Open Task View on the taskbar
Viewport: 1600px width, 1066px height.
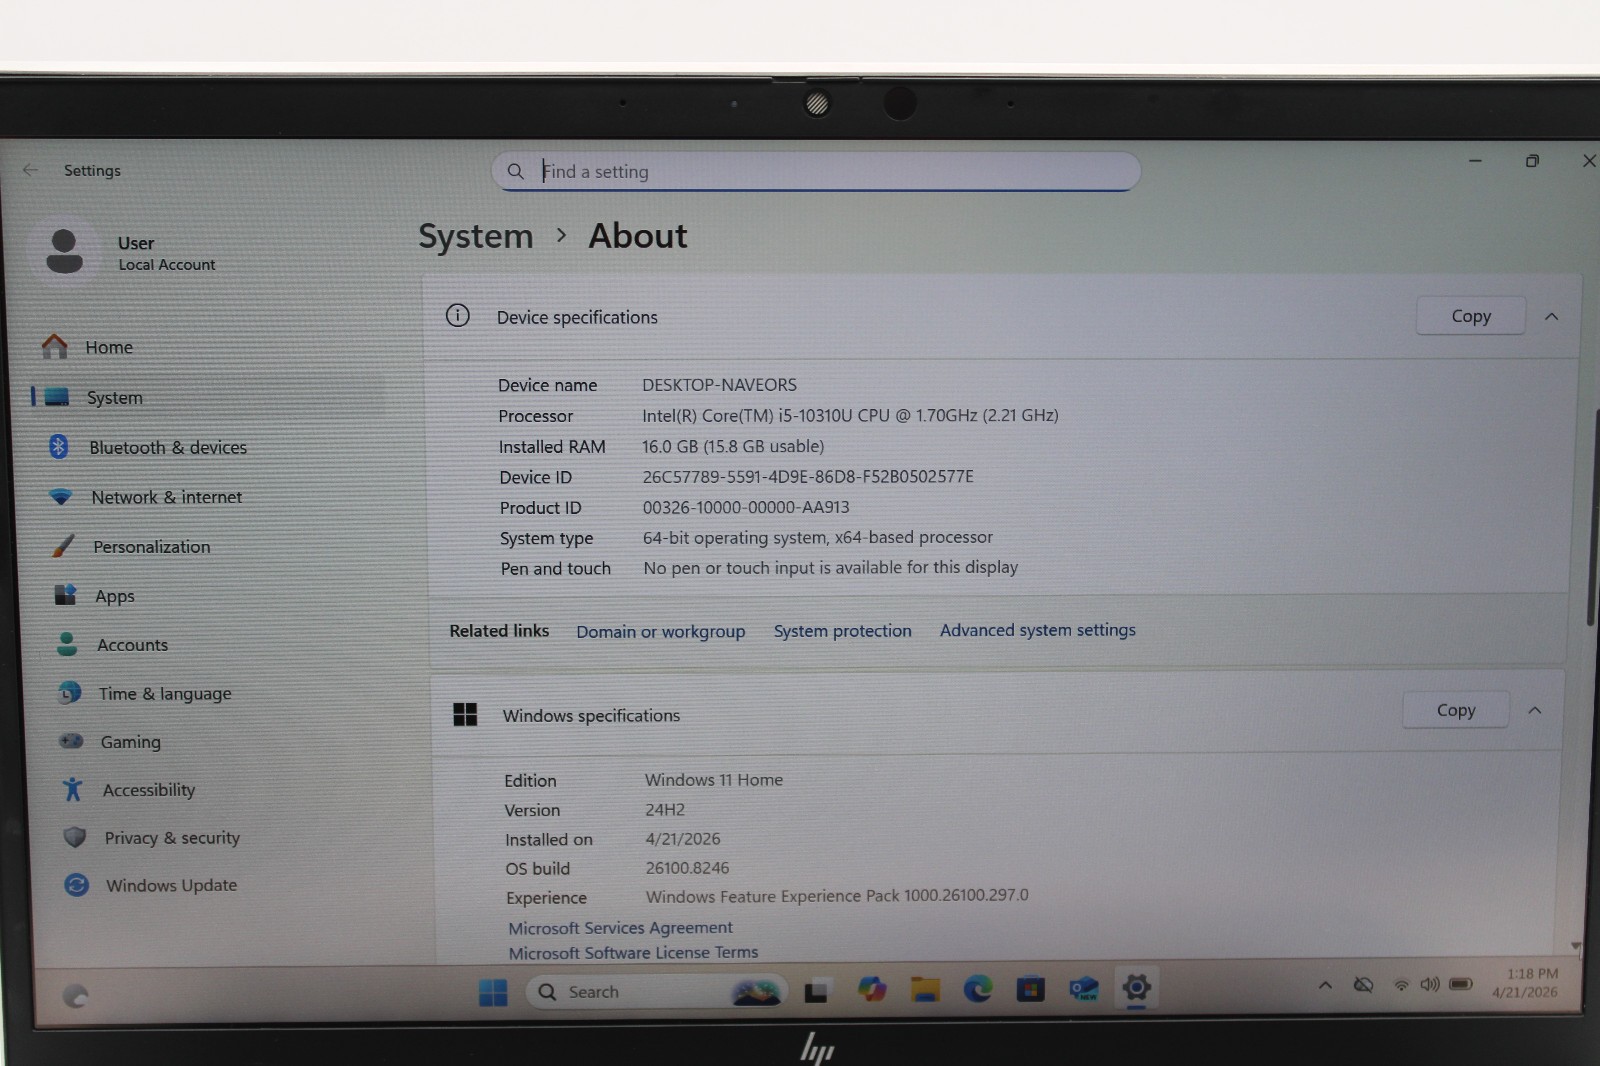pyautogui.click(x=816, y=991)
